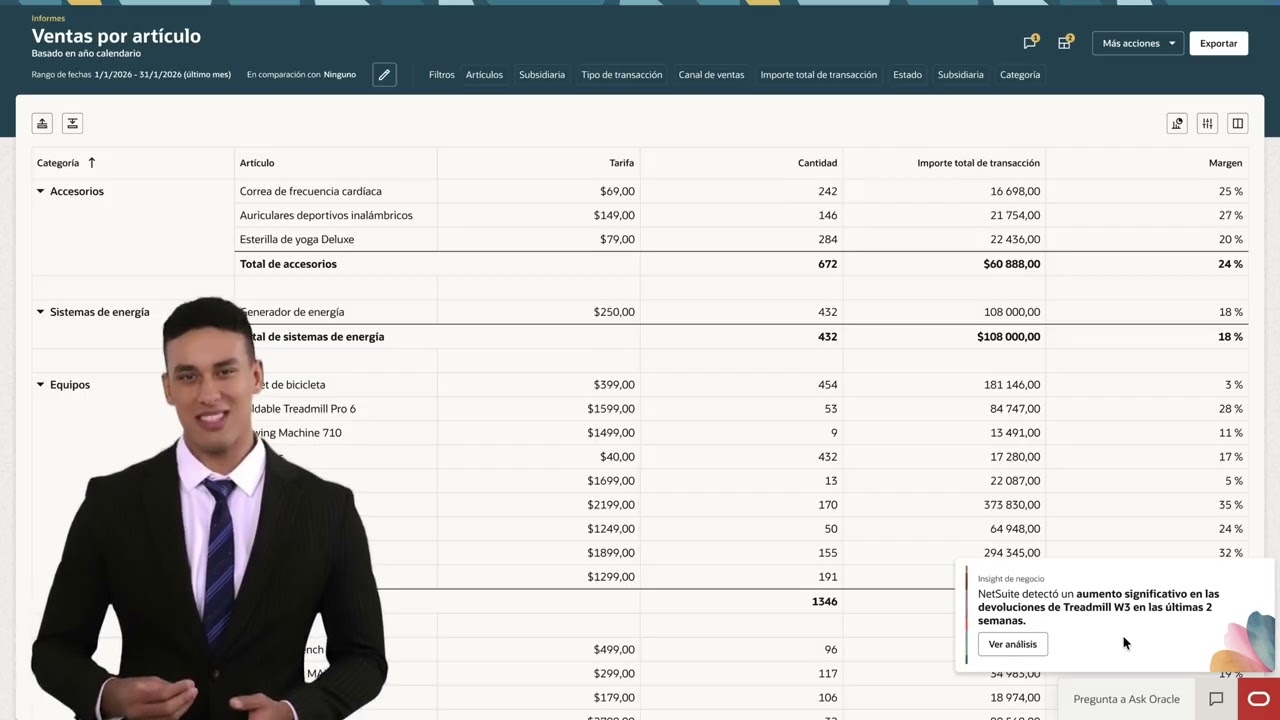Click the Ninguno comparison value
This screenshot has width=1280, height=720.
pyautogui.click(x=340, y=75)
